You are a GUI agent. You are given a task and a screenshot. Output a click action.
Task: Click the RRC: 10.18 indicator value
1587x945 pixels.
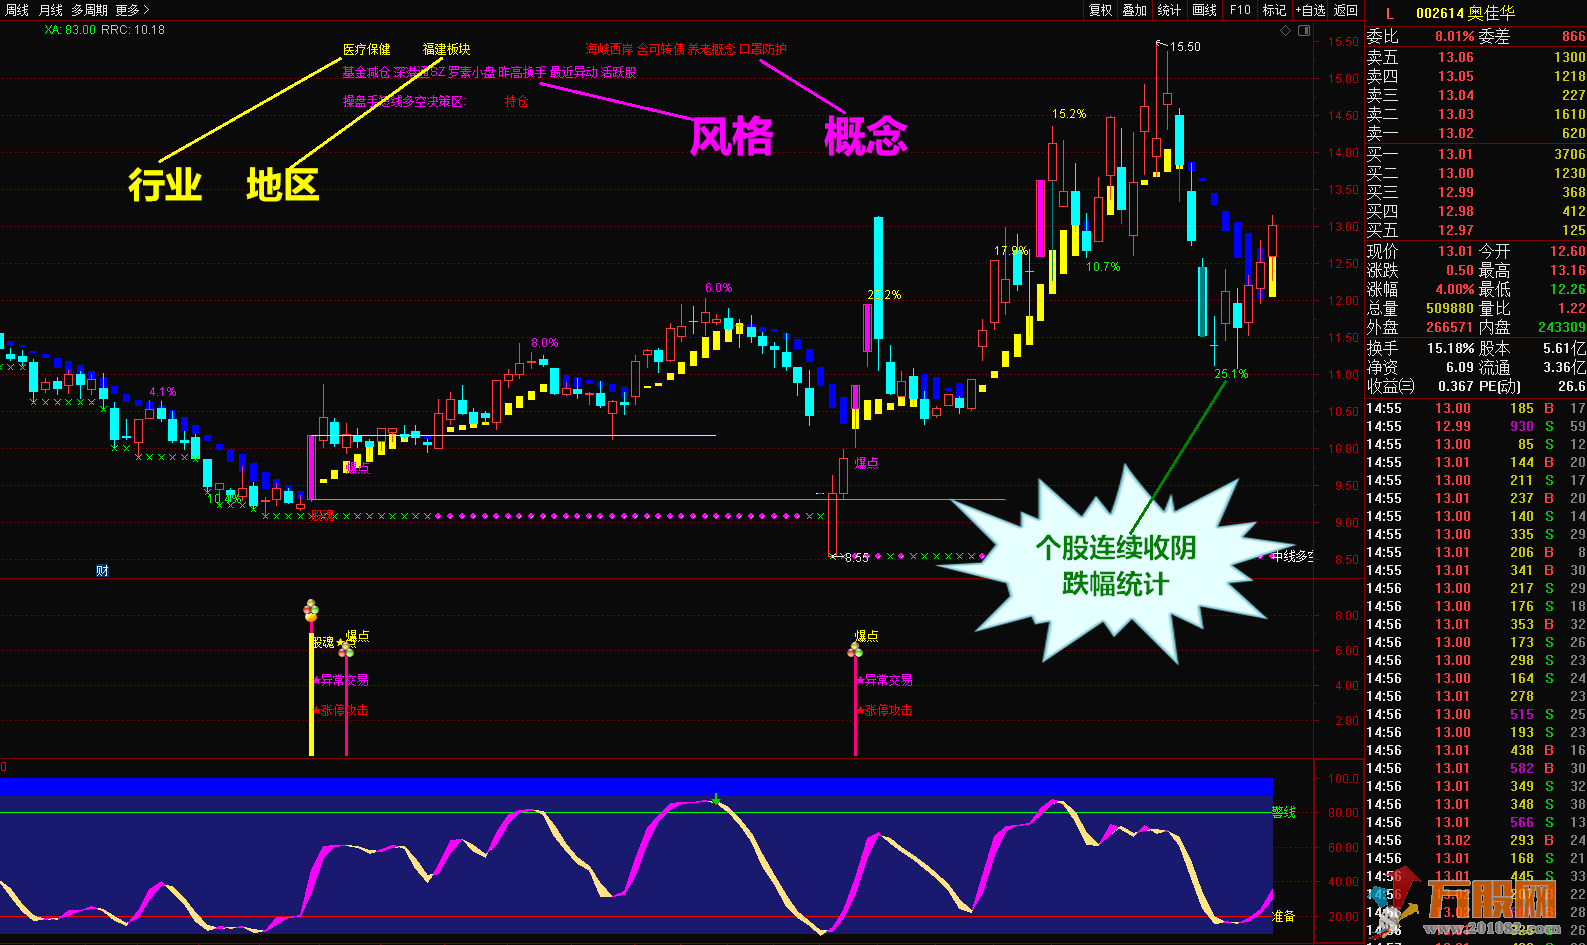pyautogui.click(x=133, y=30)
